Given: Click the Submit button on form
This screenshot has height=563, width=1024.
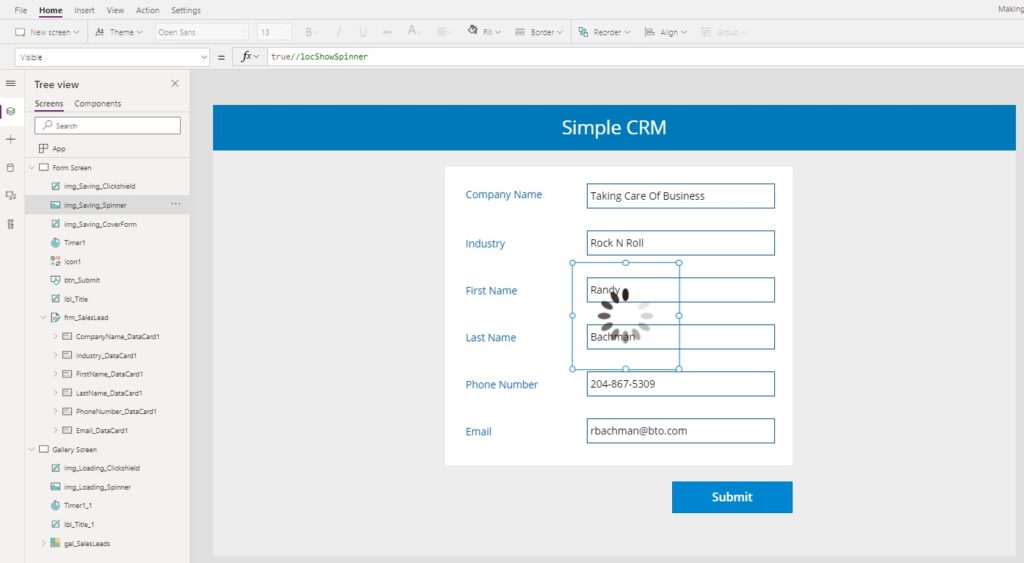Looking at the screenshot, I should 732,497.
